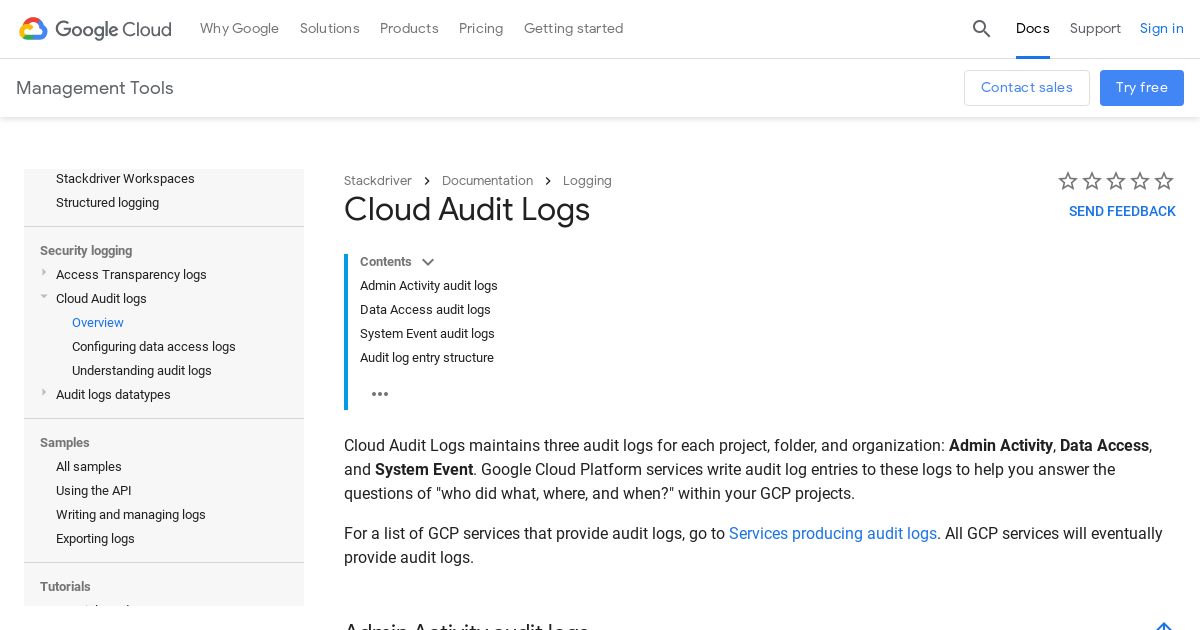Select Cloud Audit logs sidebar item
This screenshot has width=1200, height=630.
click(x=101, y=299)
